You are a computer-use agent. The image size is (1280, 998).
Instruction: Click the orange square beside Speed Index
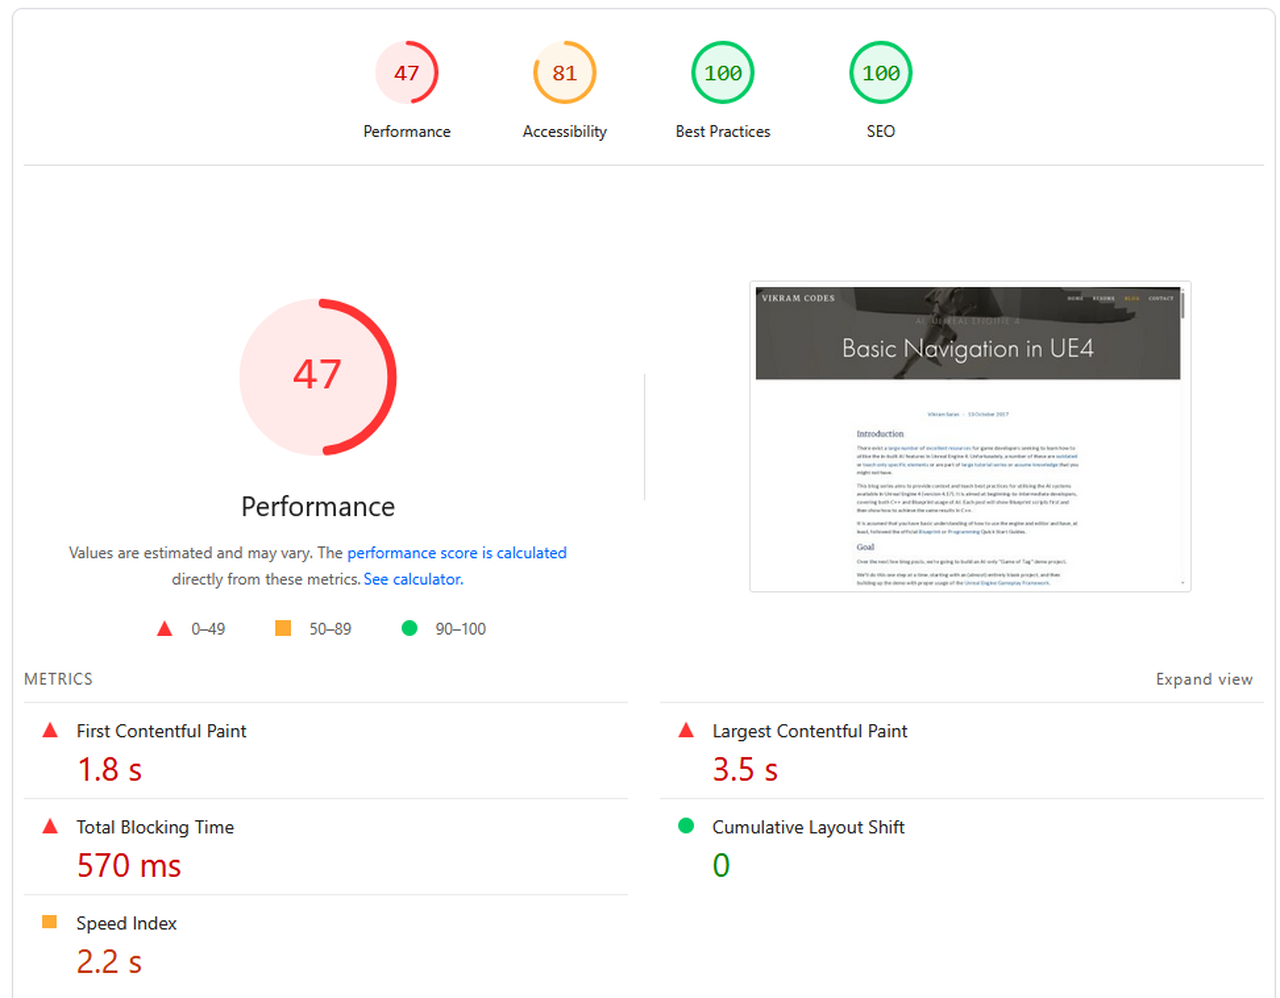50,922
